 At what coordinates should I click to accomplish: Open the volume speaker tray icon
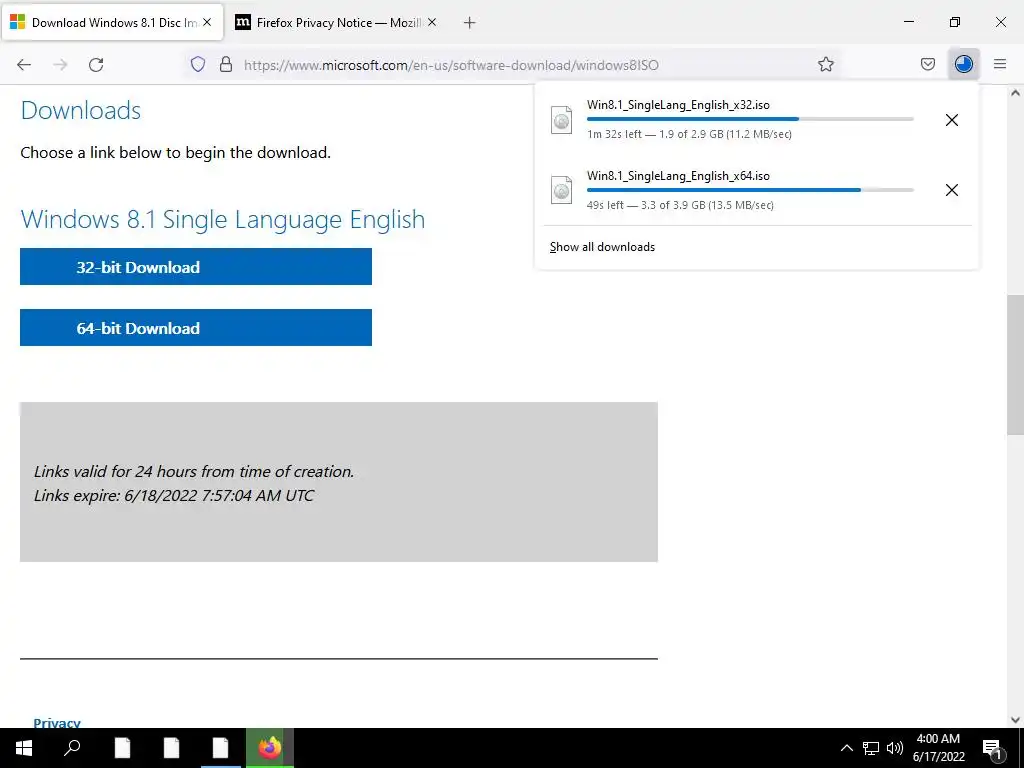click(895, 748)
